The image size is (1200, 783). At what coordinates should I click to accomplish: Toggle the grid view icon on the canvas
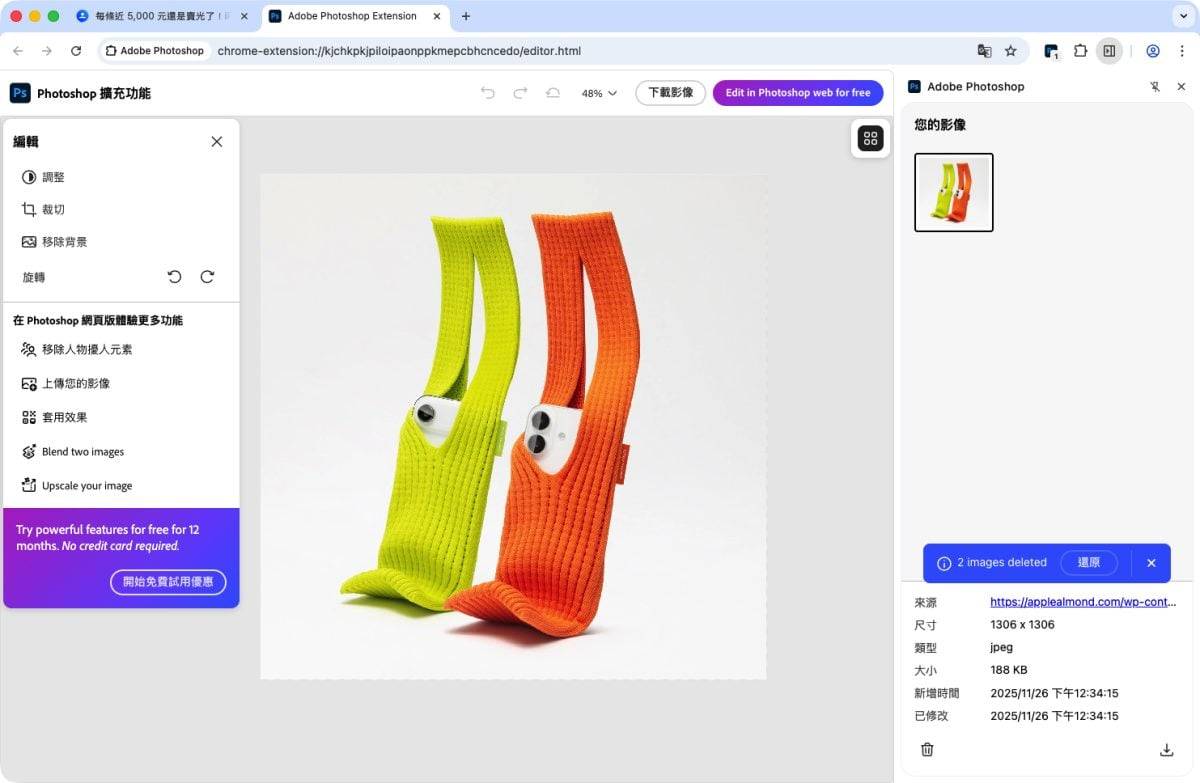[x=870, y=138]
